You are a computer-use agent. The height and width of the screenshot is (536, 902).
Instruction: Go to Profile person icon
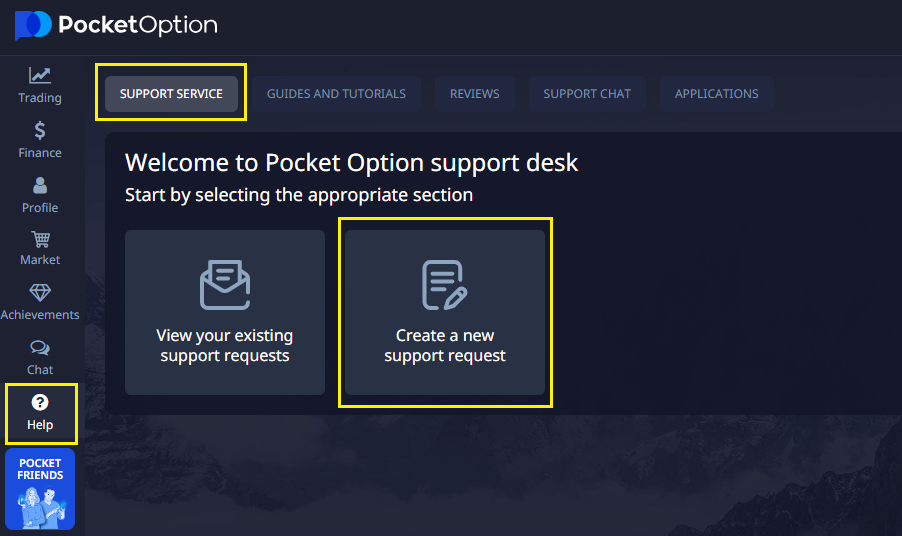pyautogui.click(x=40, y=185)
